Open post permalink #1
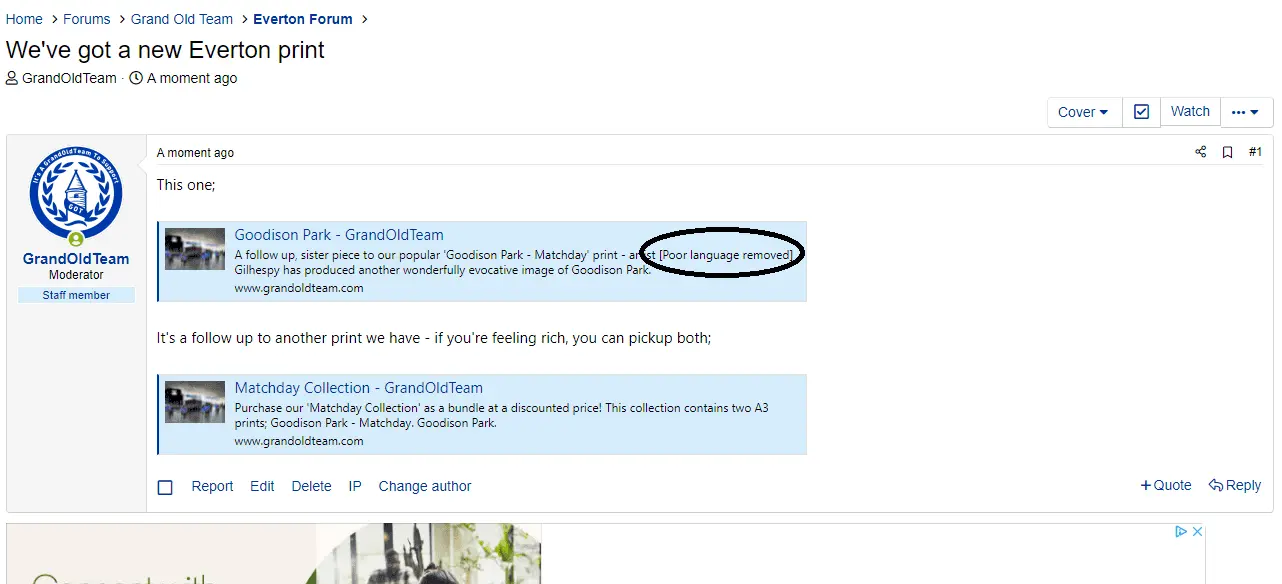Screen dimensions: 1282x584 click(x=1255, y=153)
